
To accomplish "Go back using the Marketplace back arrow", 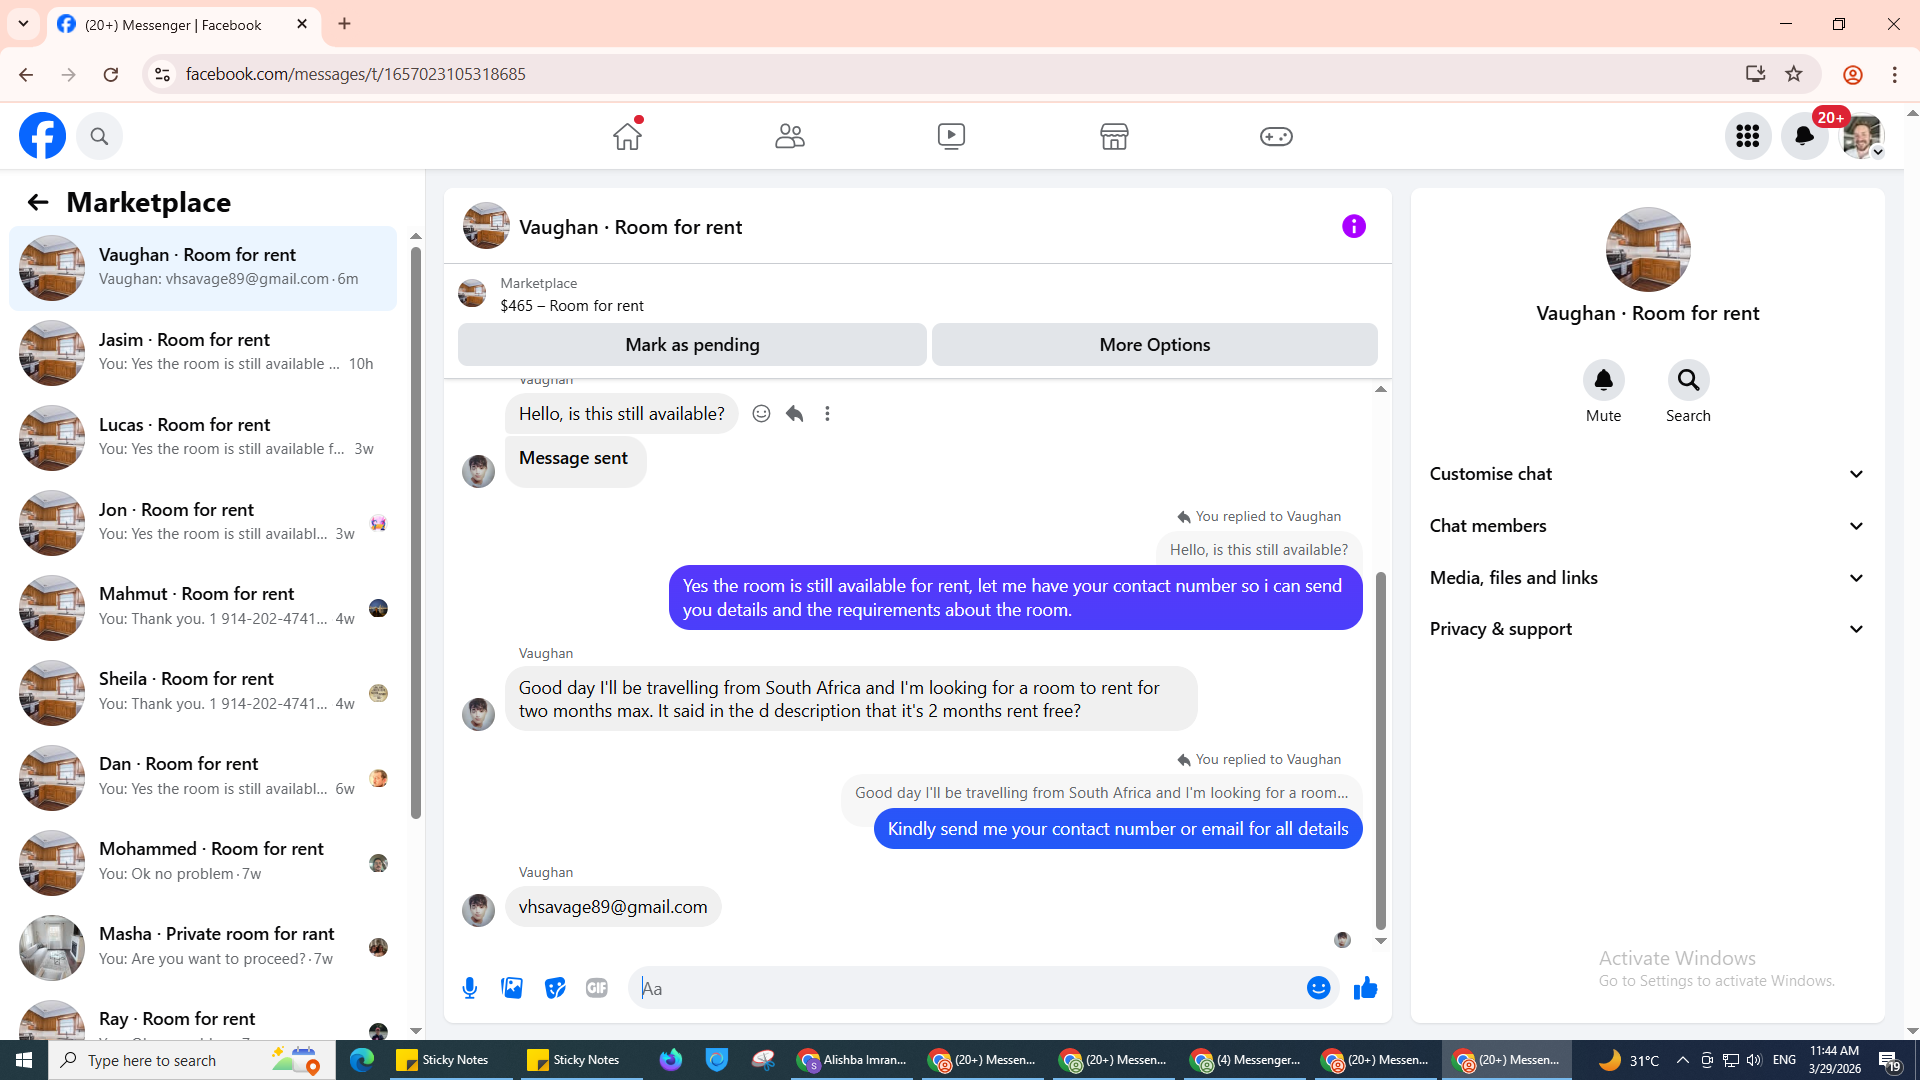I will pyautogui.click(x=38, y=203).
